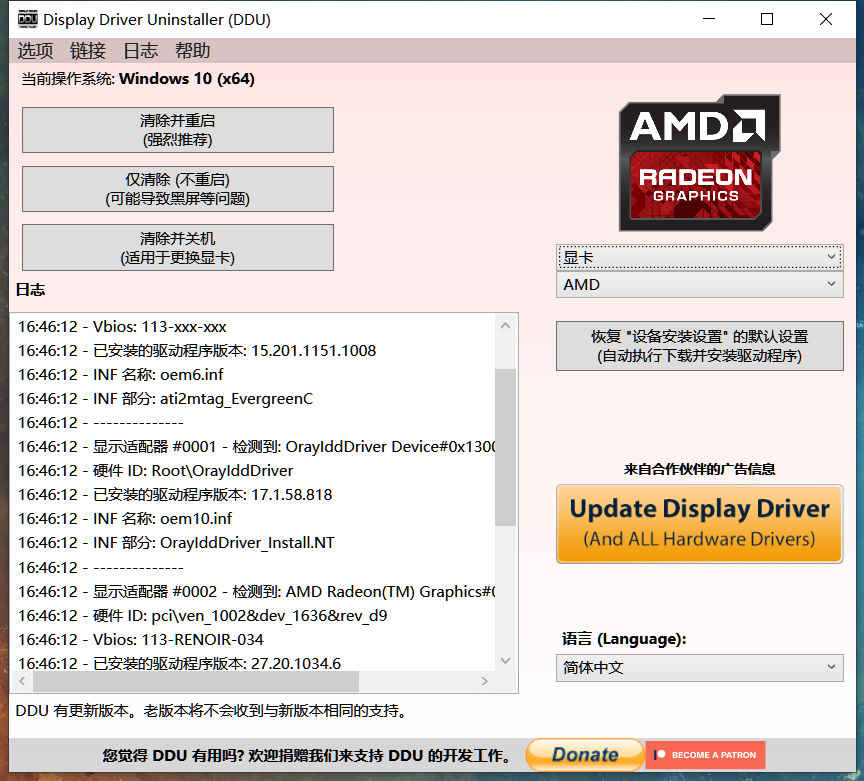Minimize the DDU window
This screenshot has height=781, width=864.
click(x=709, y=19)
